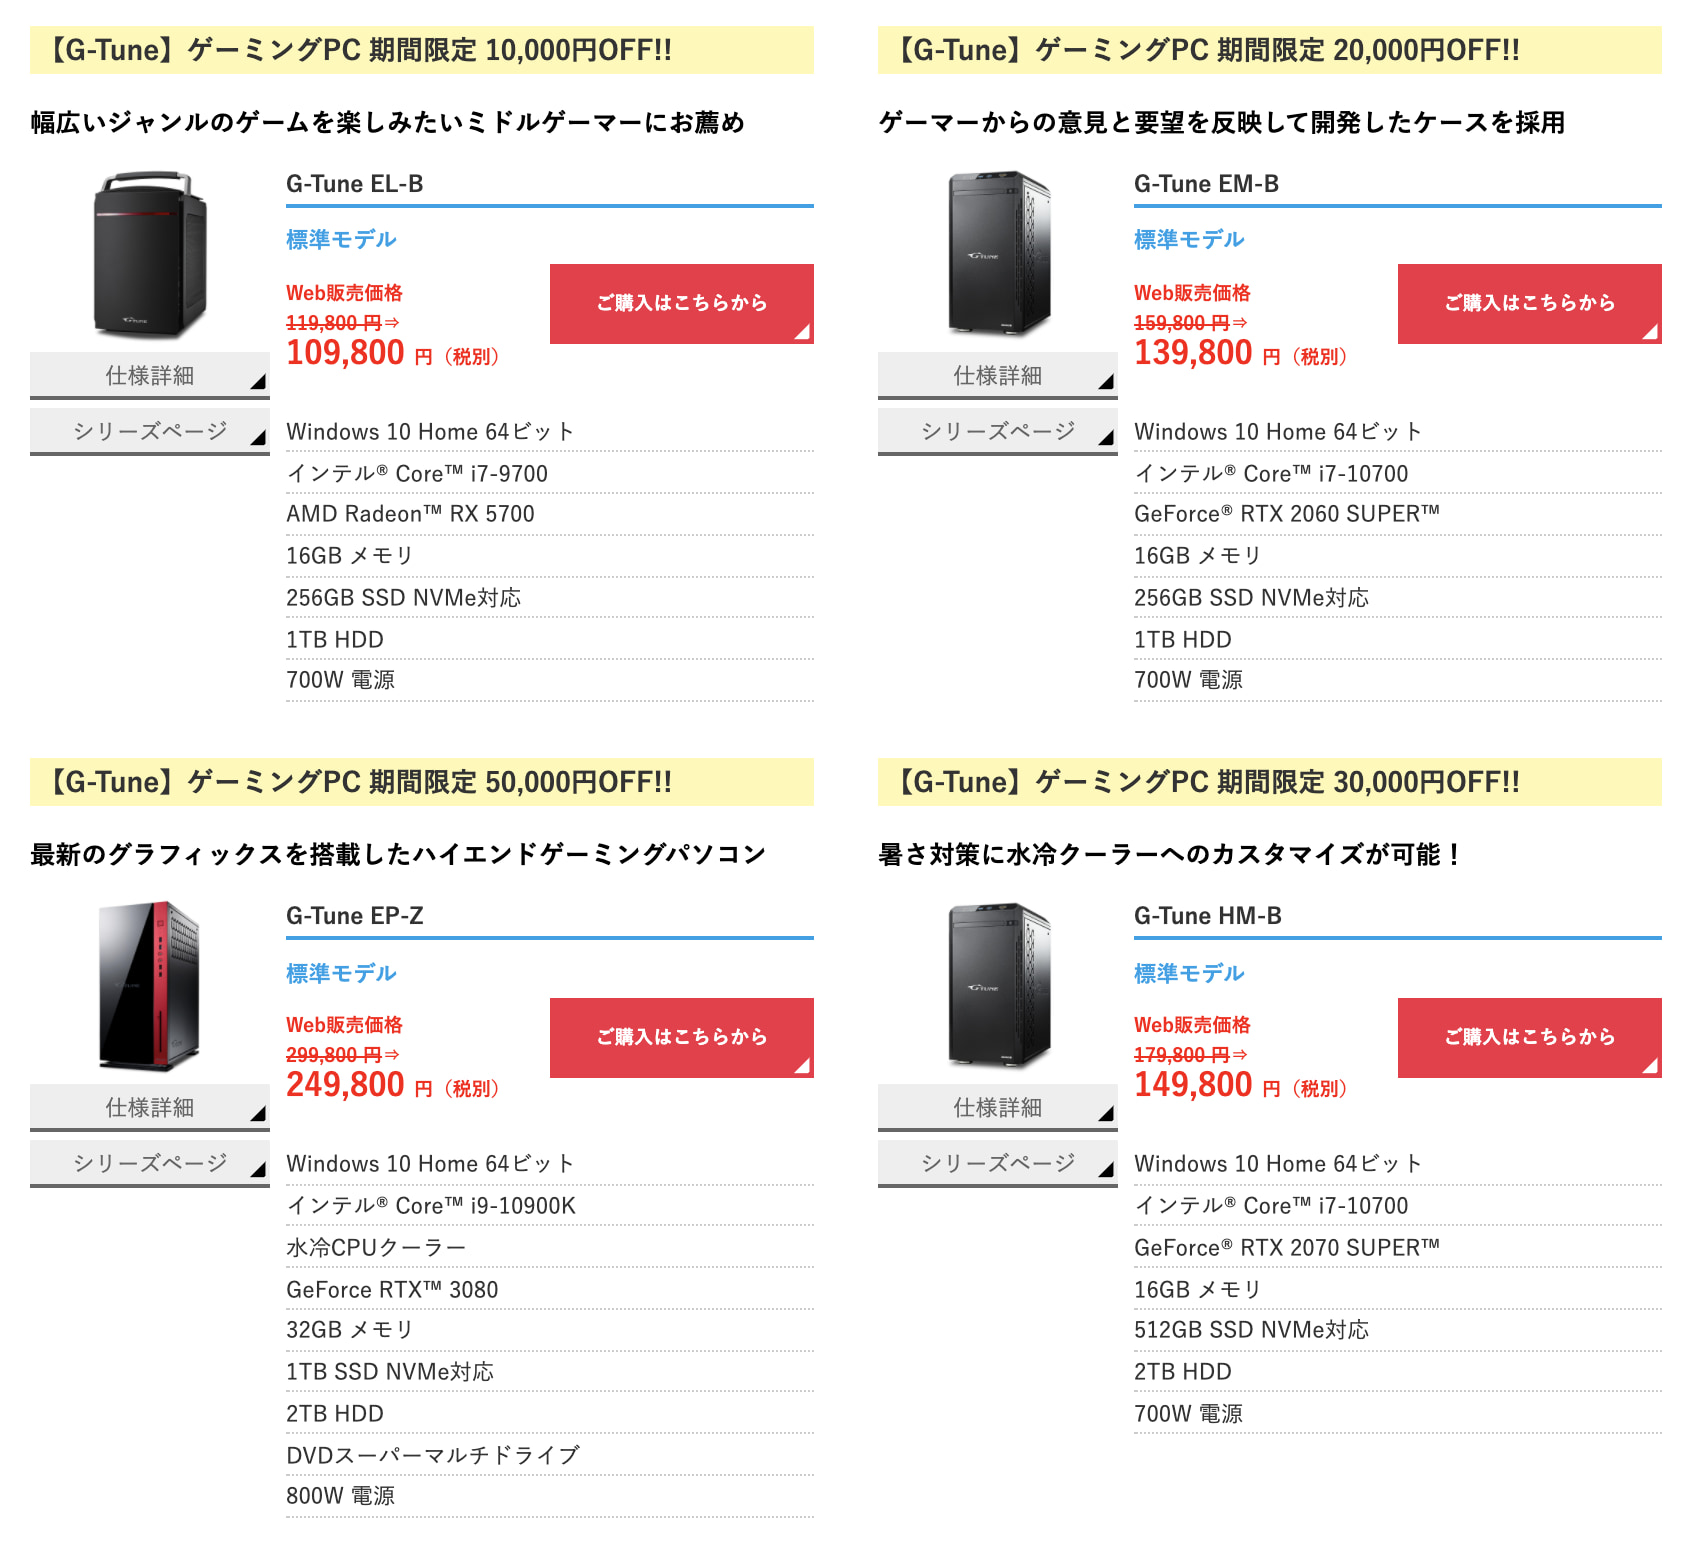This screenshot has width=1704, height=1564.
Task: Click ご購入はこちらから for the 139,800円 model
Action: (x=1530, y=304)
